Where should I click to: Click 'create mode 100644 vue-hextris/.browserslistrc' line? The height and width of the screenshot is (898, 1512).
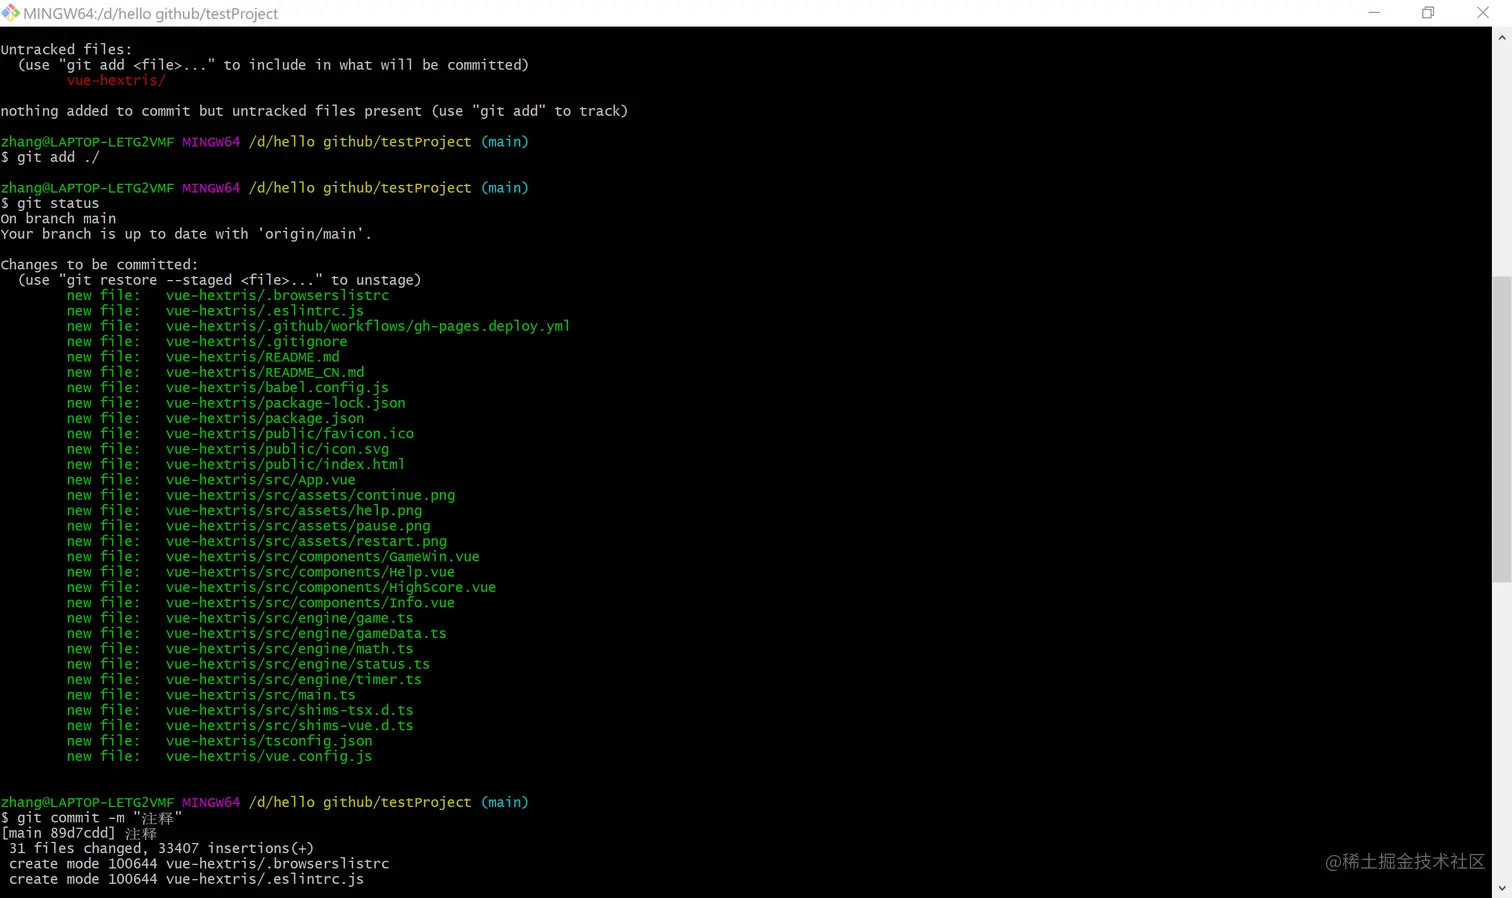(199, 864)
